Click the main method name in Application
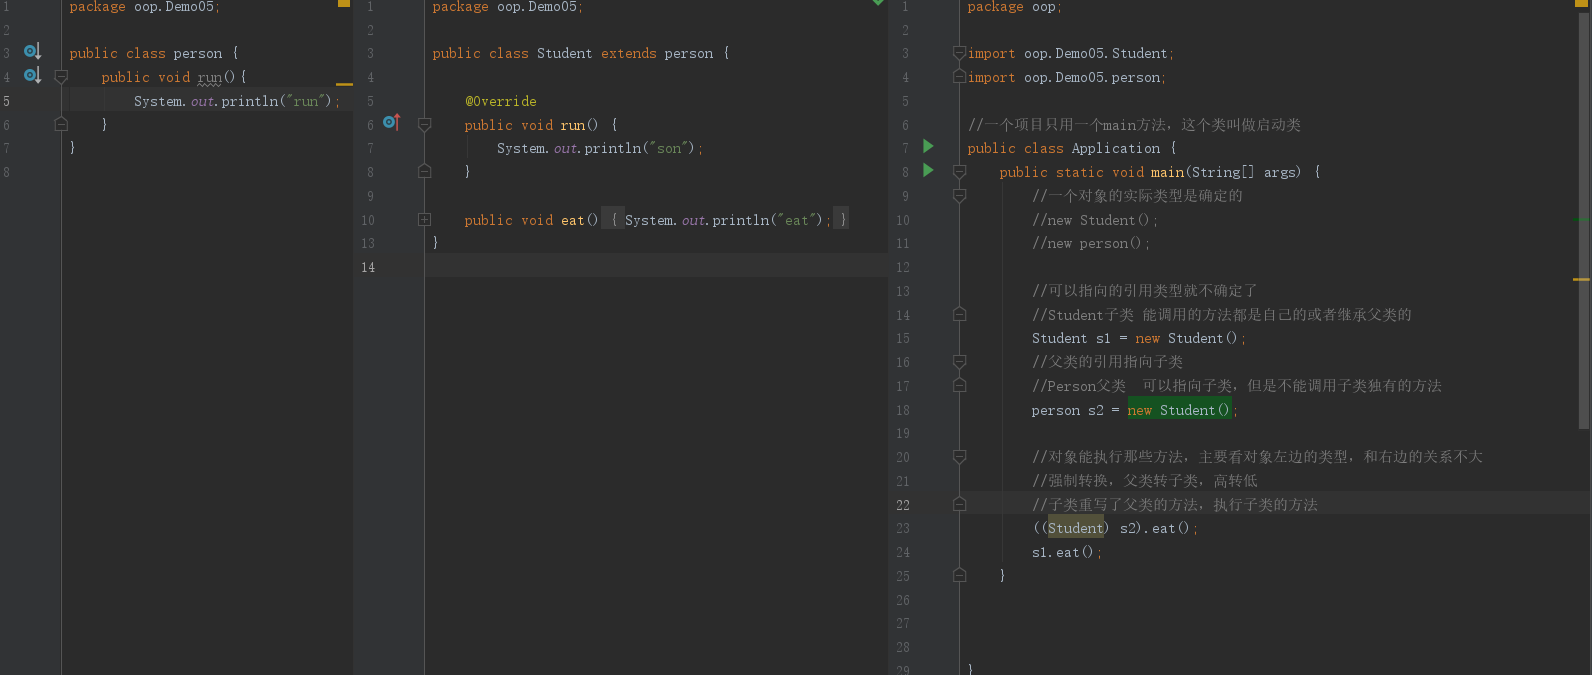 coord(1167,172)
